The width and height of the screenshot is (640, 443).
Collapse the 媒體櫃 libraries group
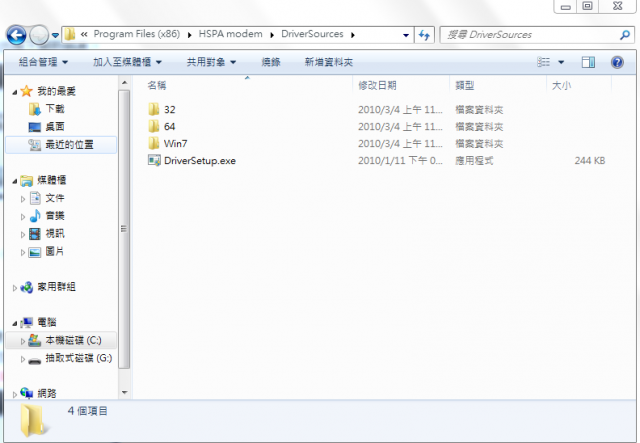coord(15,181)
